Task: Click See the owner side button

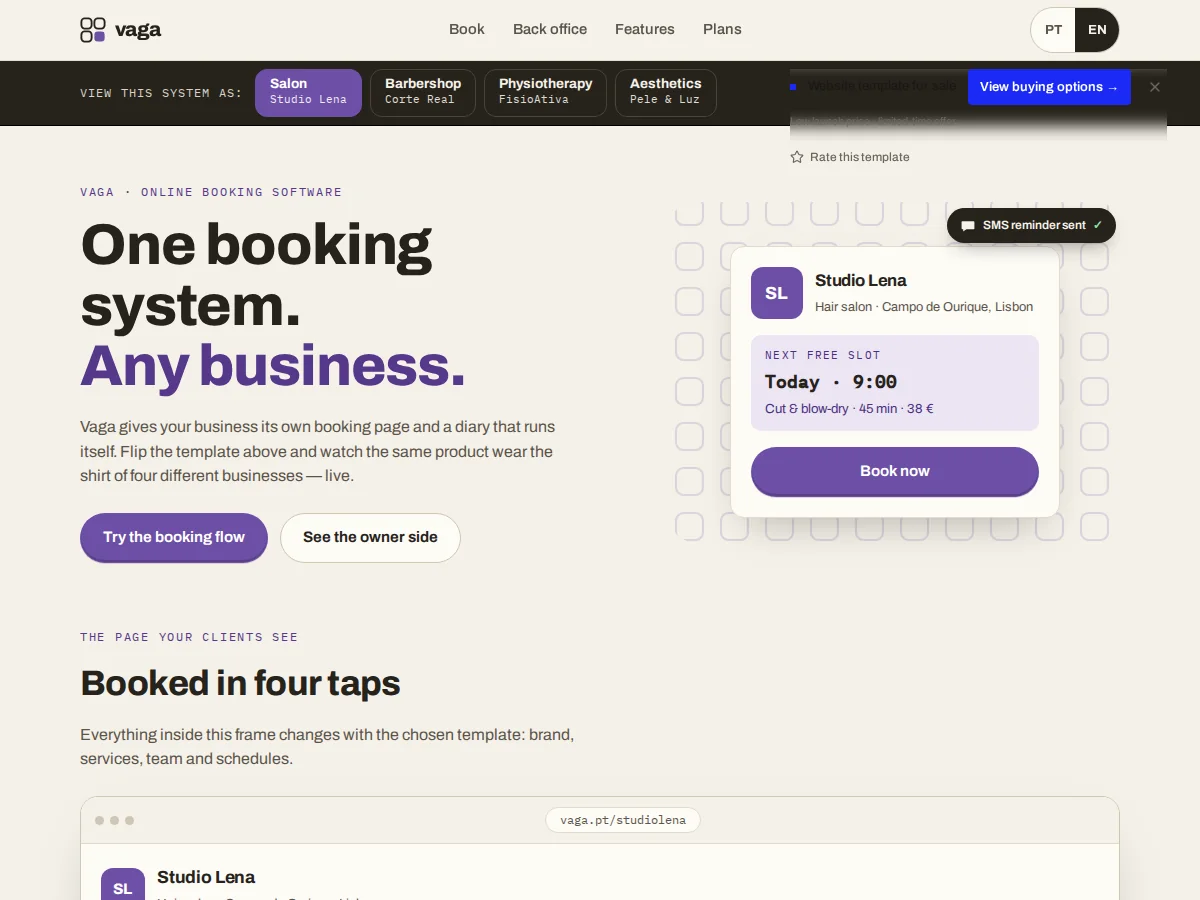Action: pos(370,537)
